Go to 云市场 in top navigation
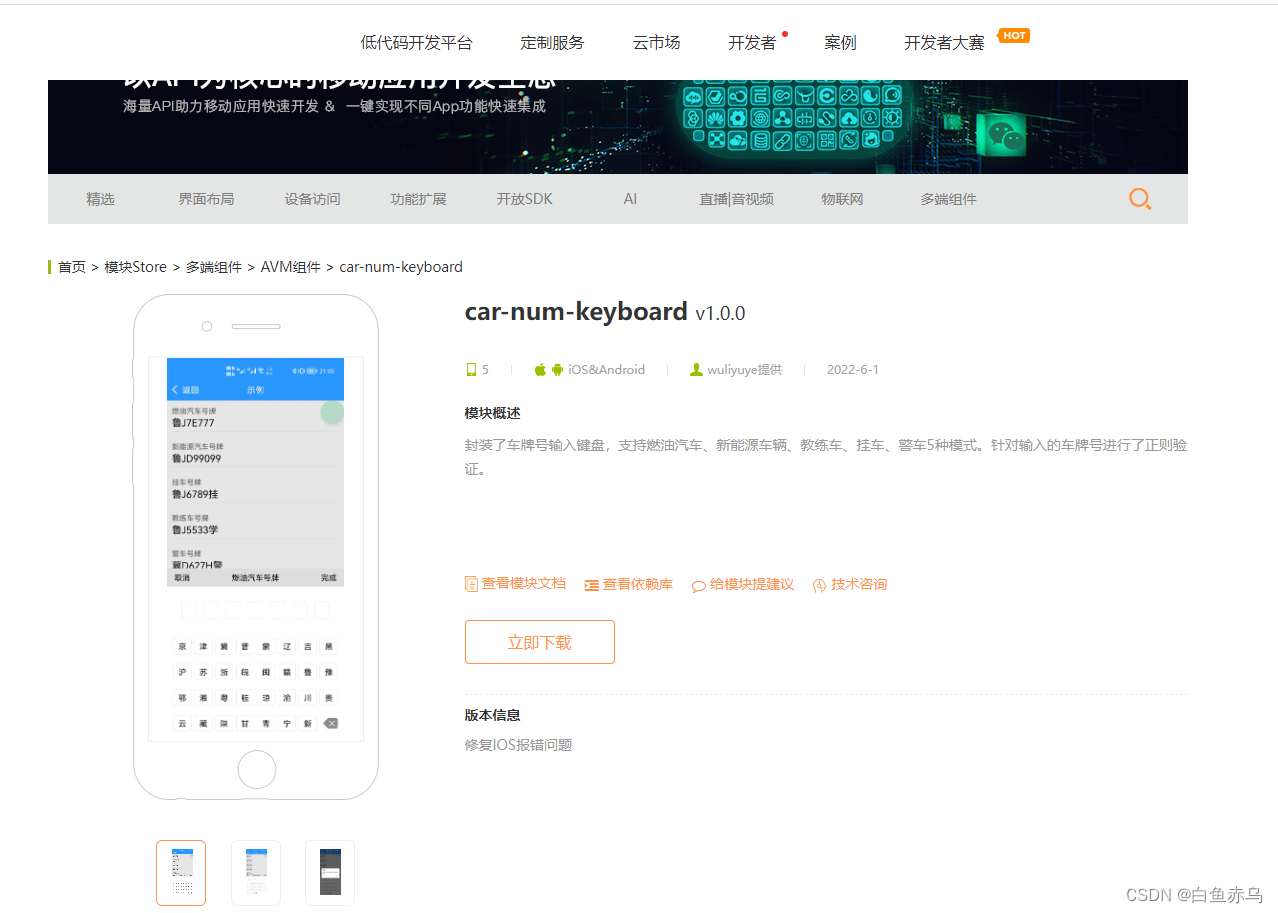 click(x=656, y=43)
